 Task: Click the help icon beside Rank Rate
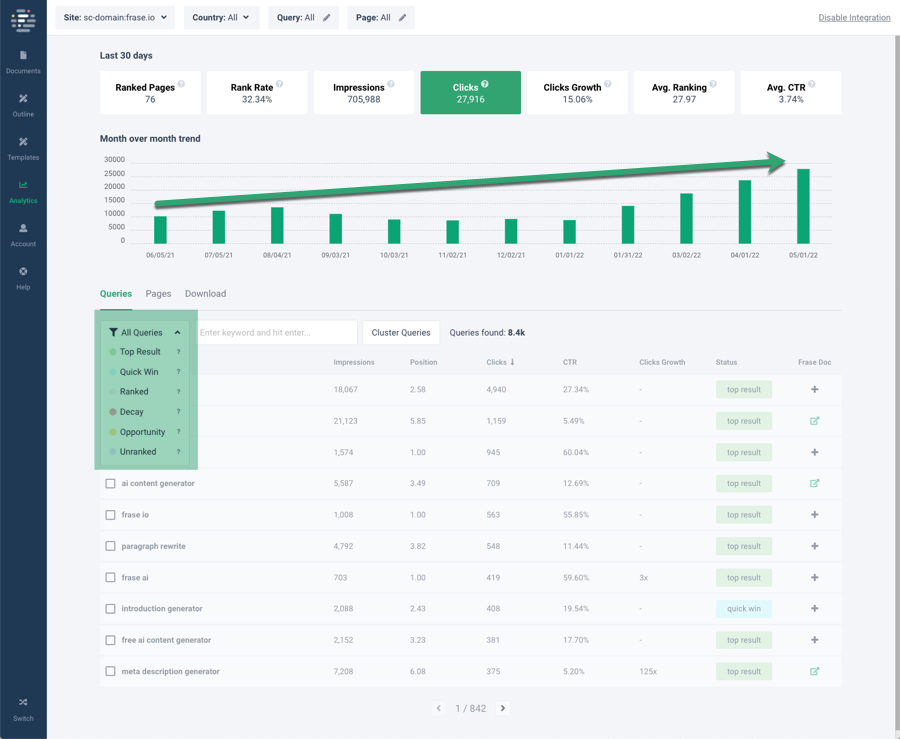[280, 84]
